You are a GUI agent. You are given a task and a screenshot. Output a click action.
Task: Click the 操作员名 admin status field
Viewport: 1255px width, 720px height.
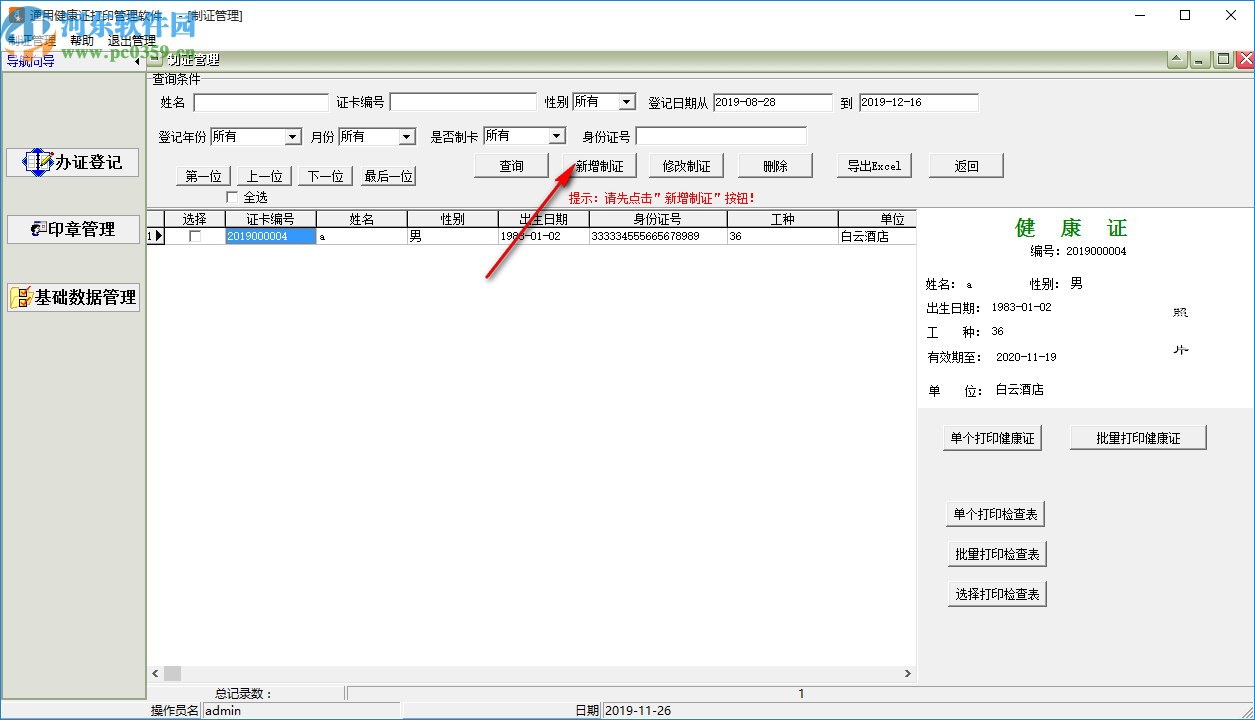[x=301, y=711]
